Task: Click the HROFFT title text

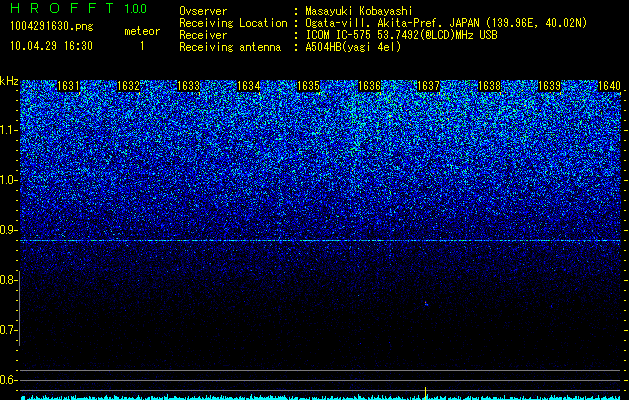Action: [62, 8]
